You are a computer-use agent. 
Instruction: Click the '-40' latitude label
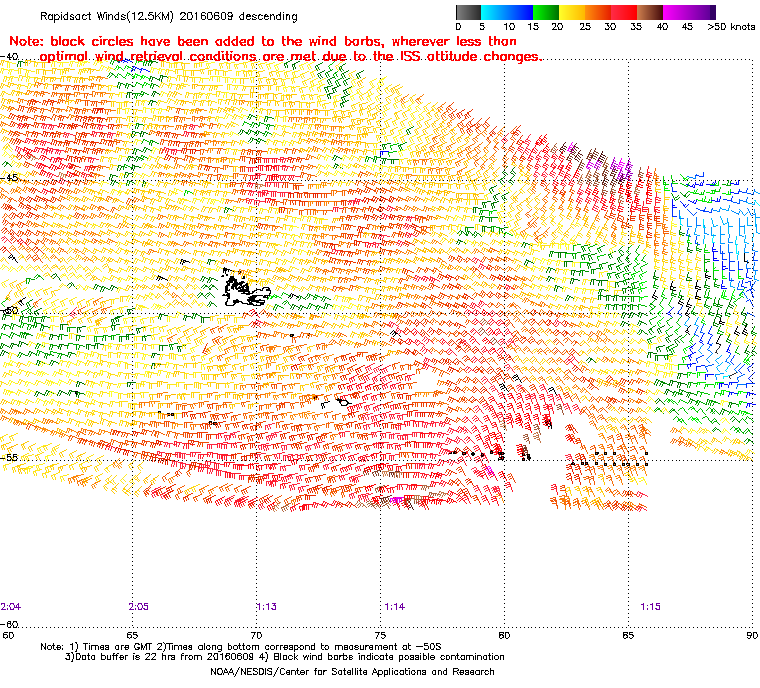coord(9,57)
